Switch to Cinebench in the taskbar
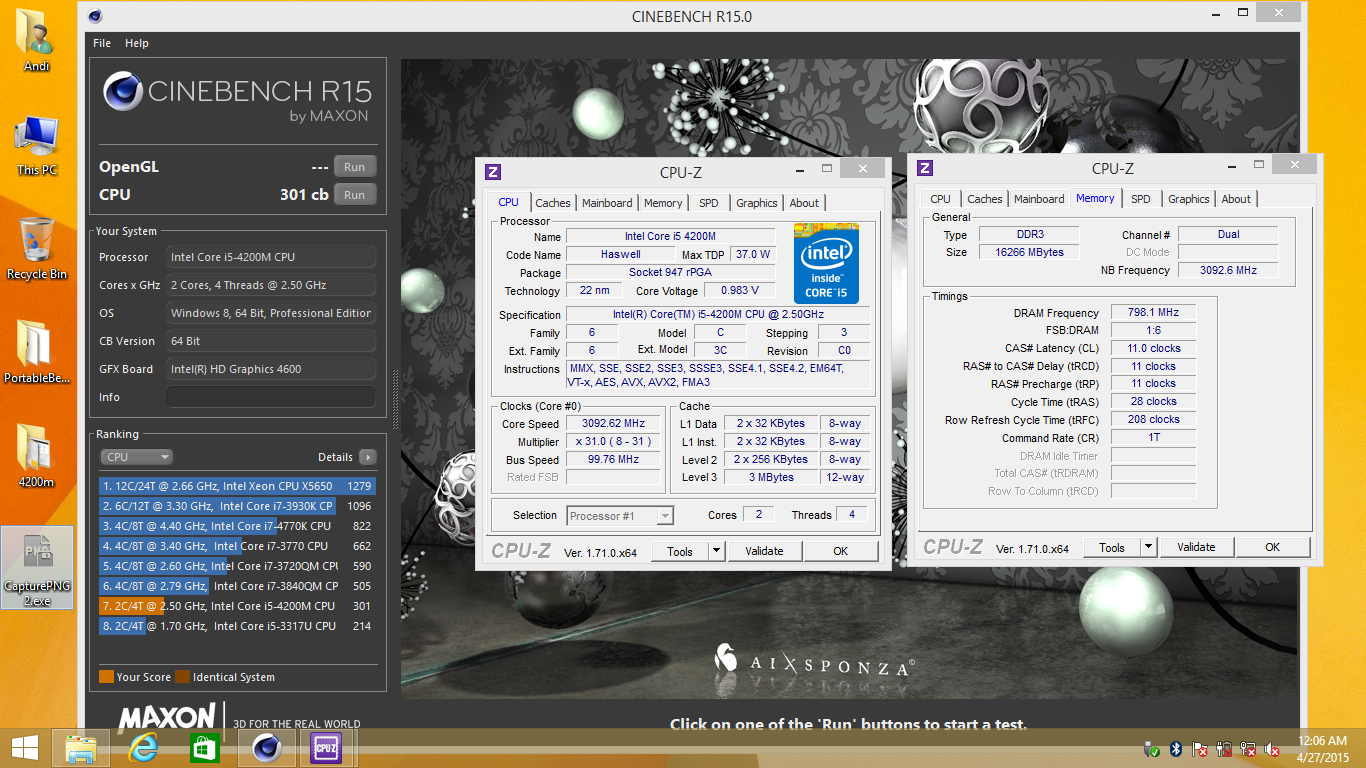The image size is (1366, 768). [266, 748]
